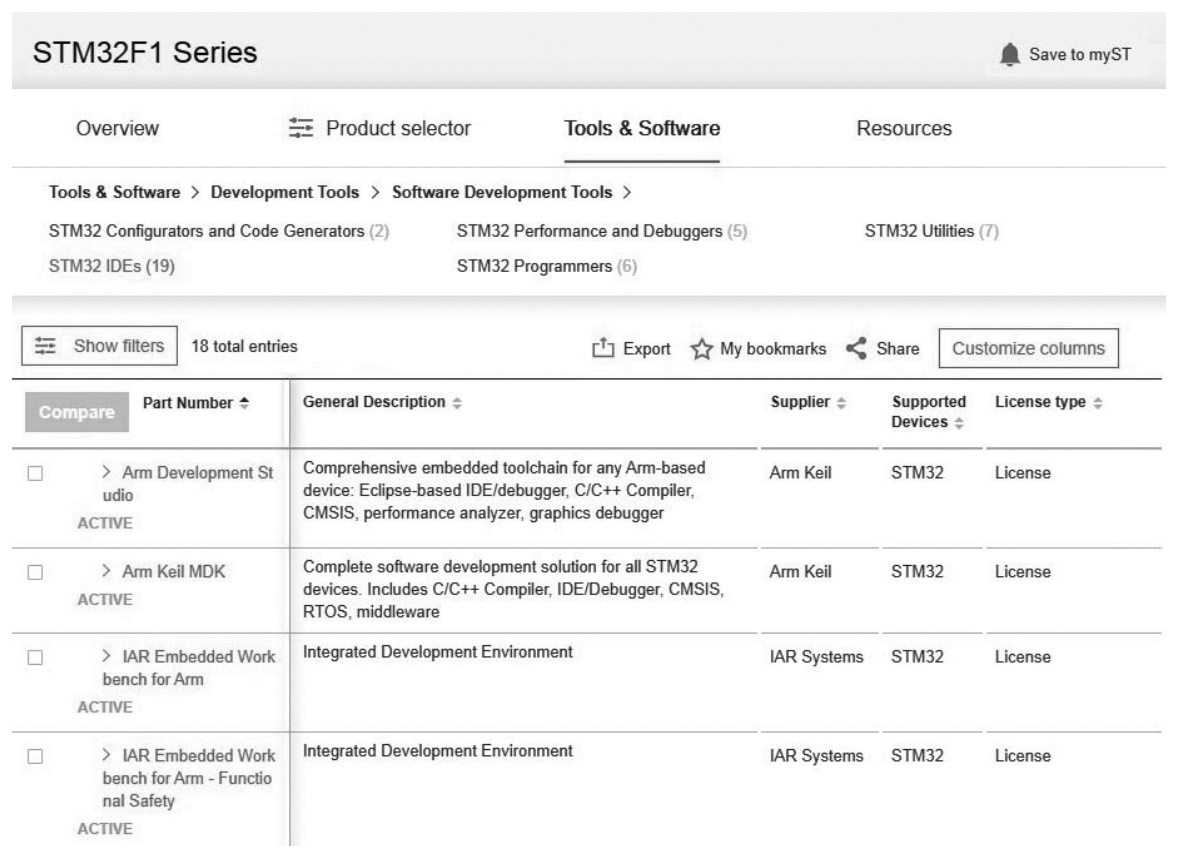The height and width of the screenshot is (857, 1178).
Task: Expand the Arm Keil MDK row
Action: point(106,572)
